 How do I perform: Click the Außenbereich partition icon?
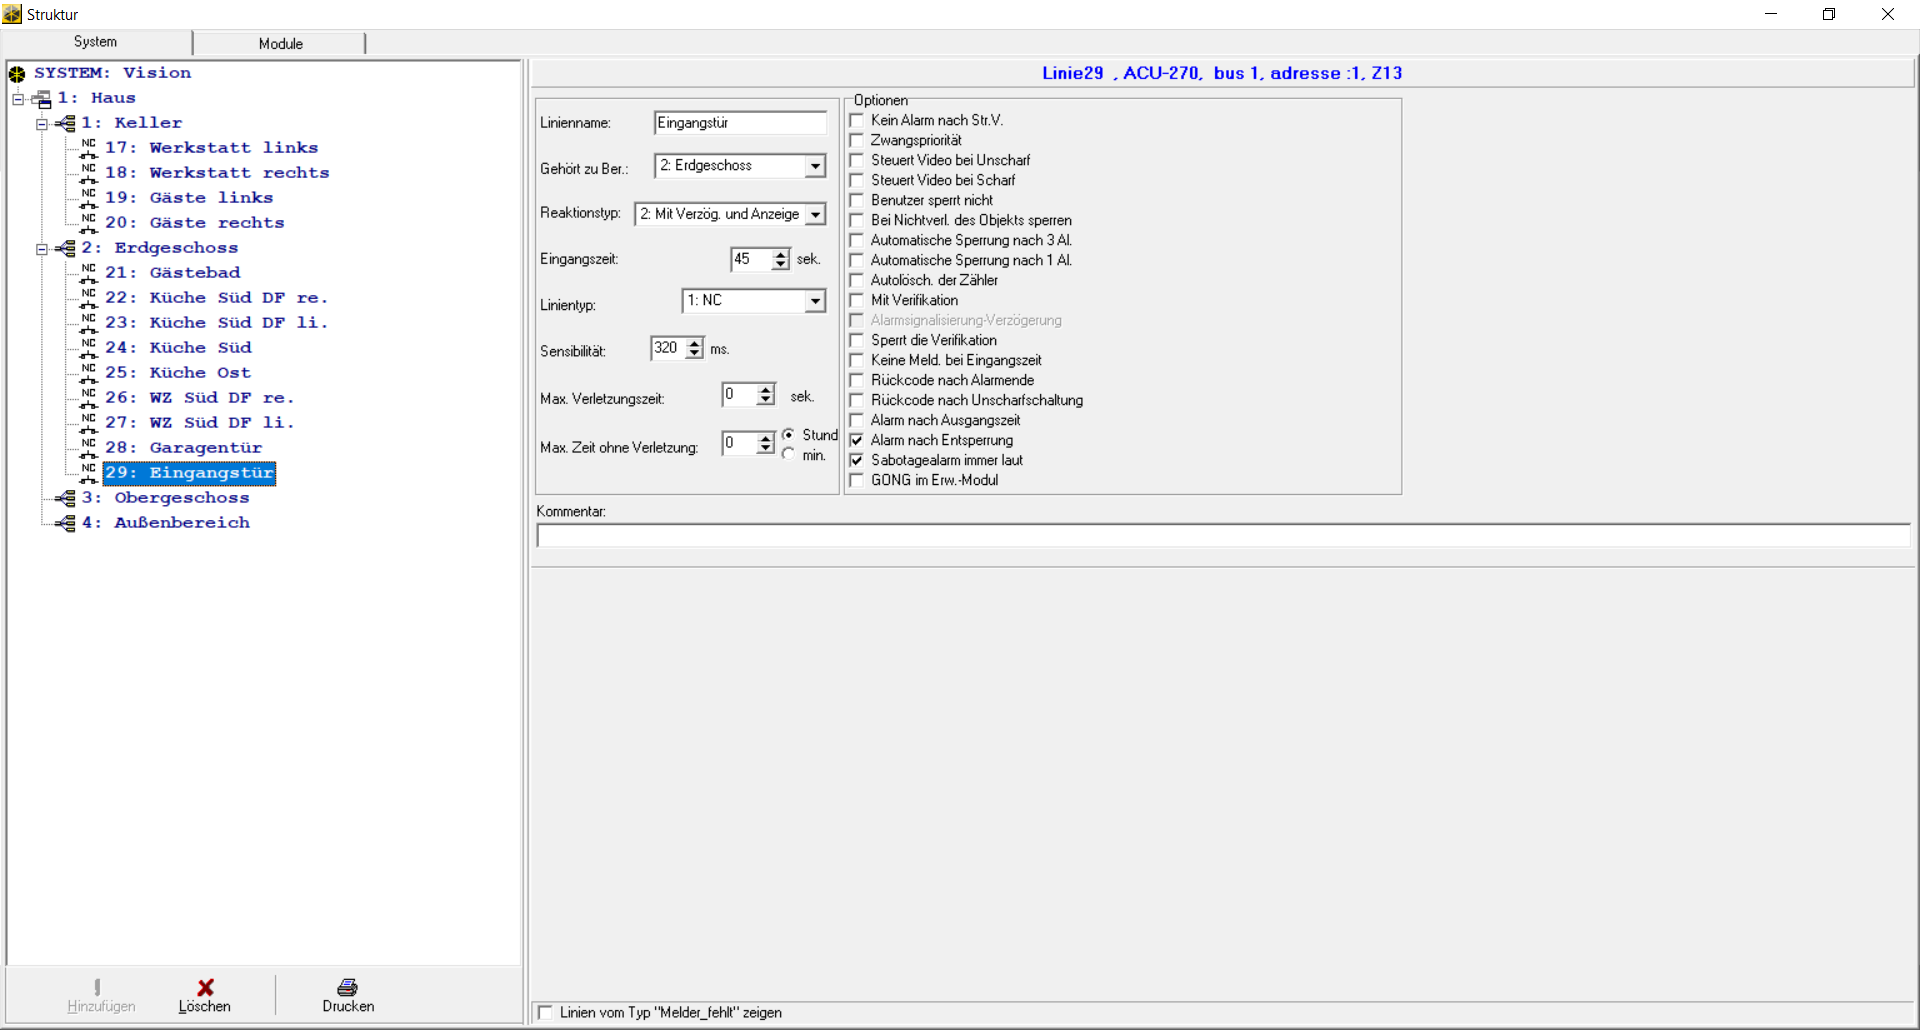coord(66,523)
